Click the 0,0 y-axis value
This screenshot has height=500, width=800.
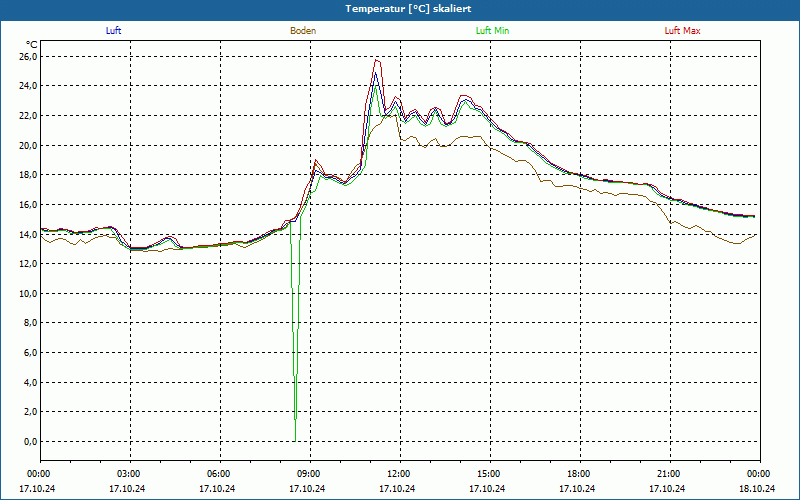(x=31, y=441)
